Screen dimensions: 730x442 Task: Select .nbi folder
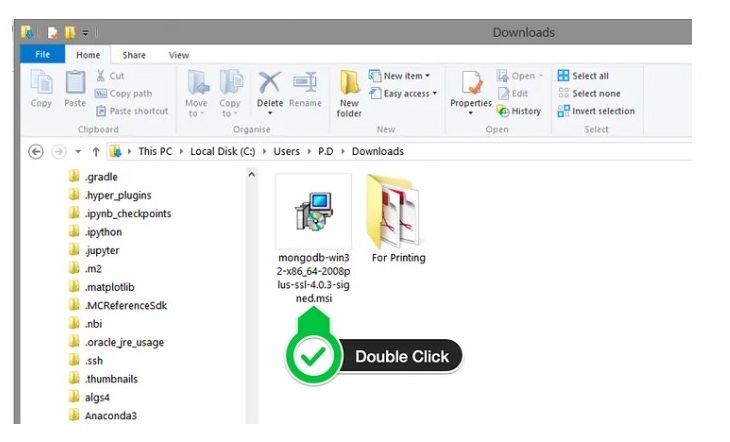coord(85,324)
